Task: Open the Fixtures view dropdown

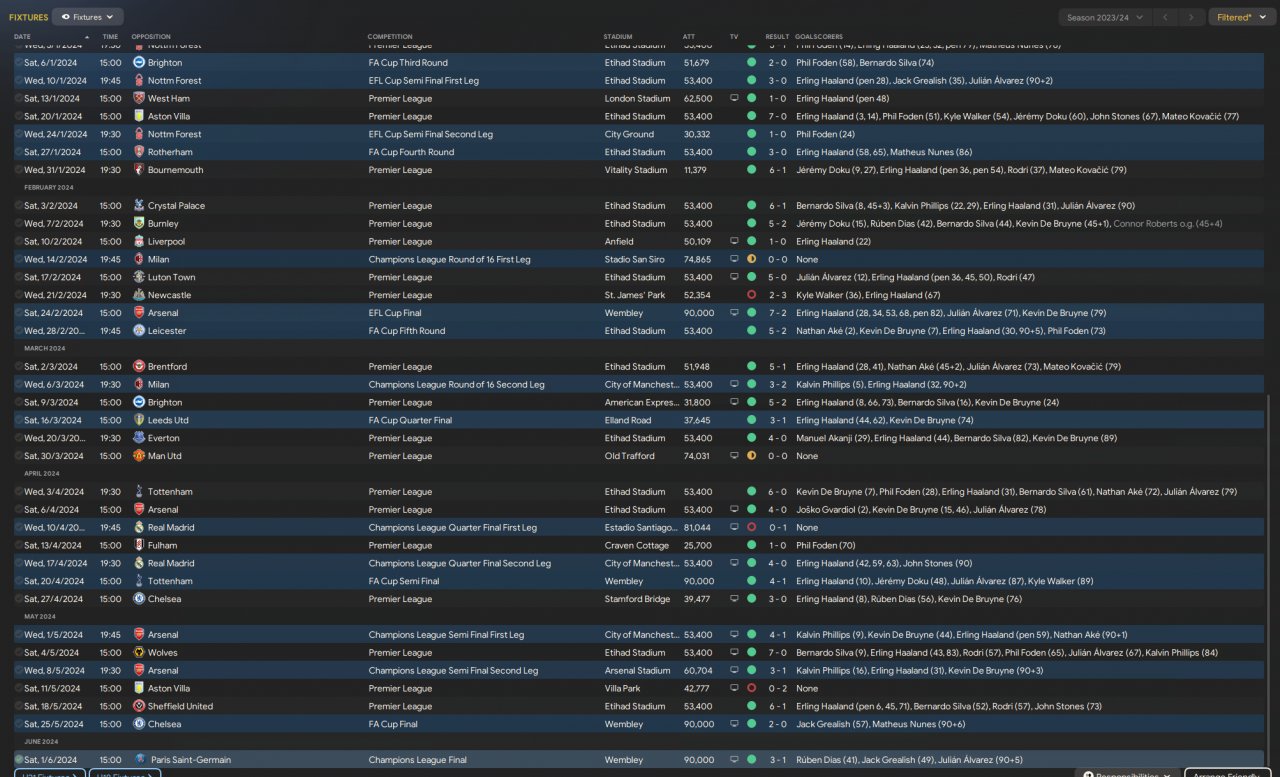Action: [88, 17]
